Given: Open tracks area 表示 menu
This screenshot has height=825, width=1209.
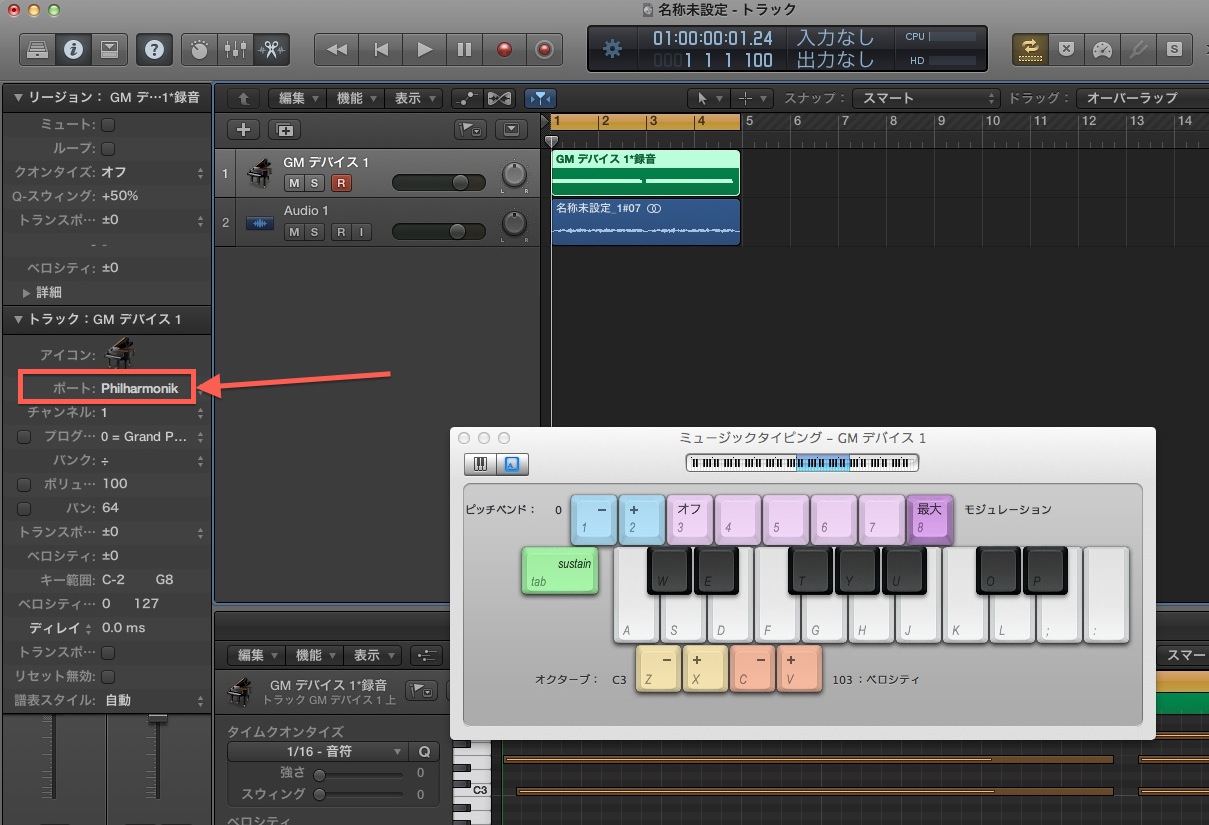Looking at the screenshot, I should pos(414,98).
